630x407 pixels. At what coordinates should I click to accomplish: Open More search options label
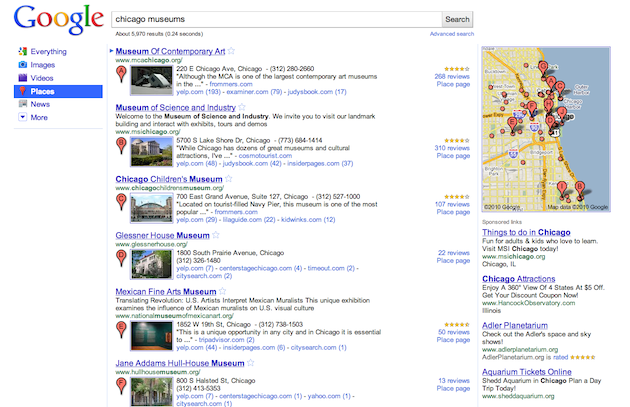click(x=39, y=117)
